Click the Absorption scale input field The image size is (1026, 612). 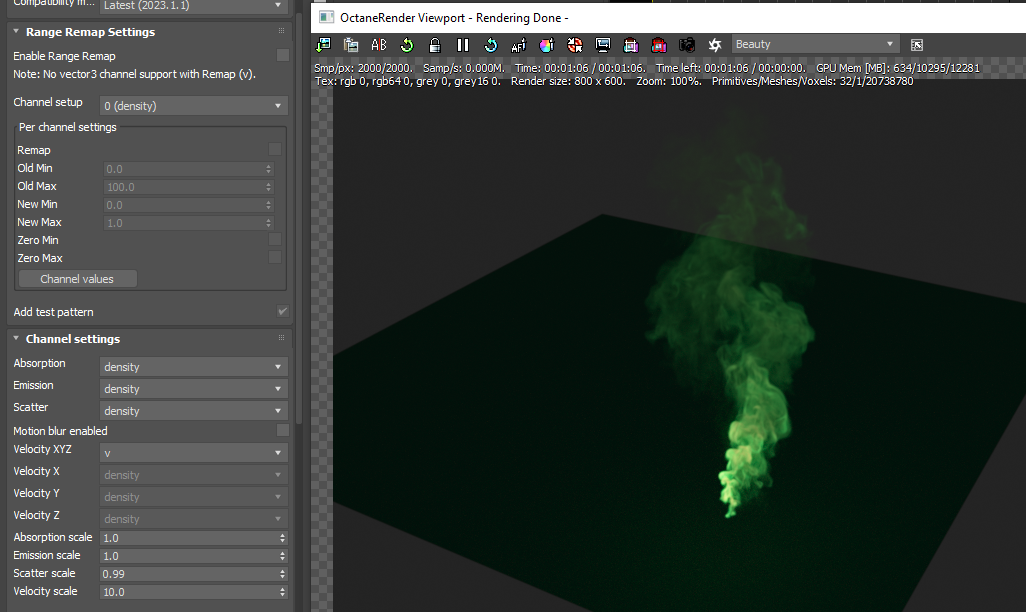[189, 538]
